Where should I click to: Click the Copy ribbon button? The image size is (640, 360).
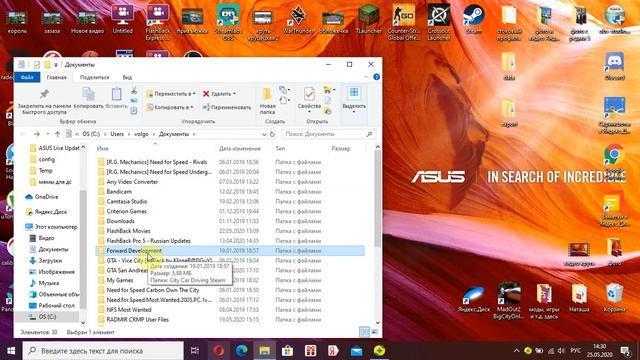tap(89, 98)
